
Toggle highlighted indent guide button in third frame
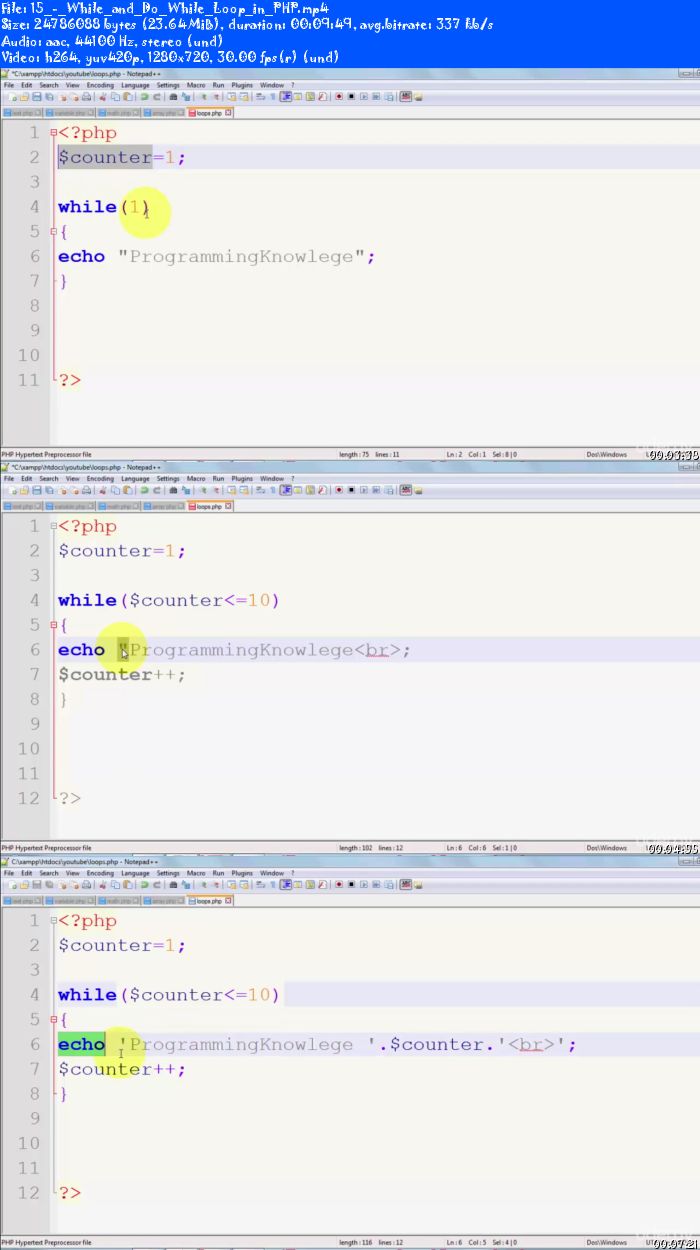pyautogui.click(x=286, y=885)
